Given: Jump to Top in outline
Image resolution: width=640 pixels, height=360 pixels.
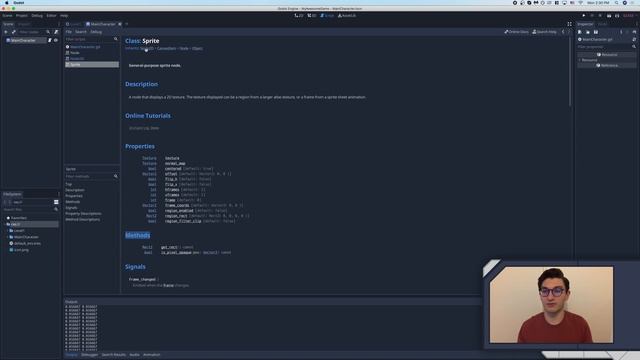Looking at the screenshot, I should pos(69,184).
